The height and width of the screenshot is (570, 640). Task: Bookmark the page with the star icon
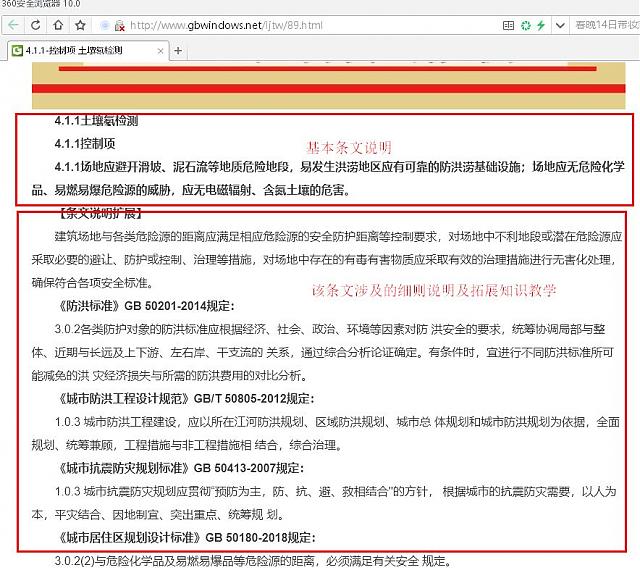click(x=80, y=25)
